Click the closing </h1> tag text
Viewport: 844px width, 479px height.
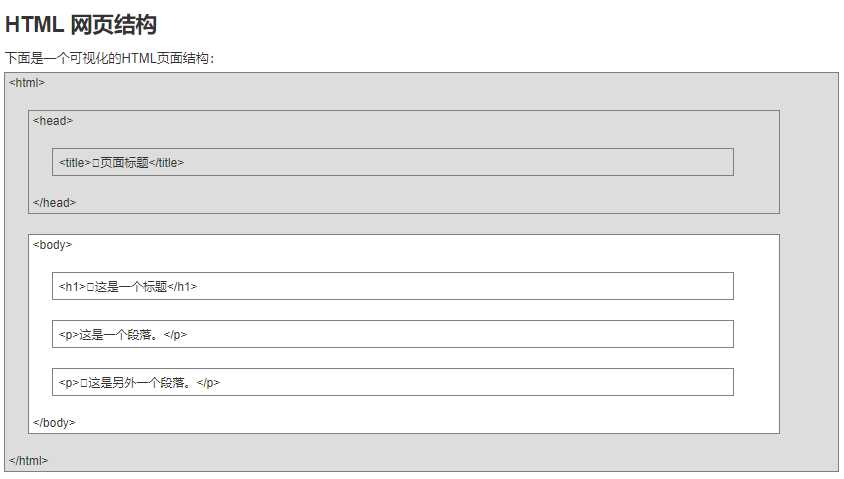pos(182,287)
